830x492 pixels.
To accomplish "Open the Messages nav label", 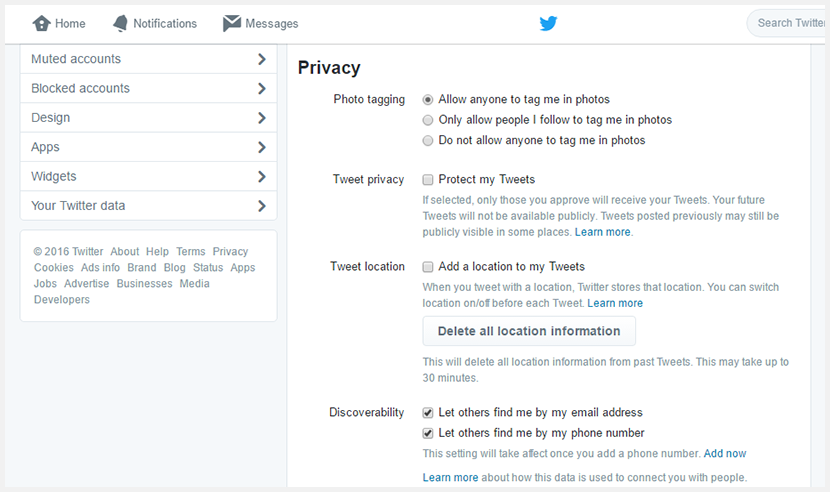I will tap(272, 24).
